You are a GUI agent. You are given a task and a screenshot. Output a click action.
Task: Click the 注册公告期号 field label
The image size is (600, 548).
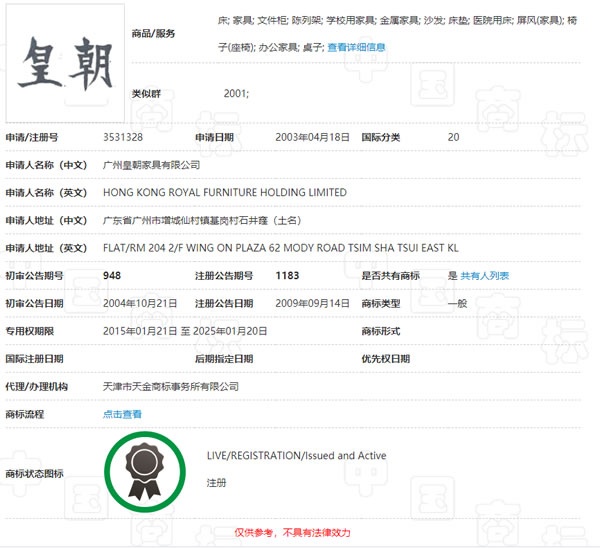[x=224, y=276]
